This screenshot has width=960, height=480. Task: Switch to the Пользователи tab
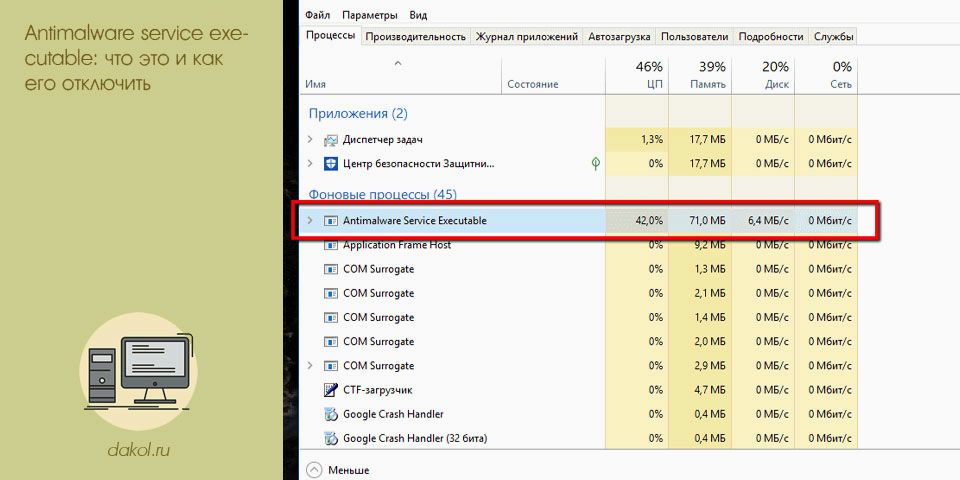694,37
